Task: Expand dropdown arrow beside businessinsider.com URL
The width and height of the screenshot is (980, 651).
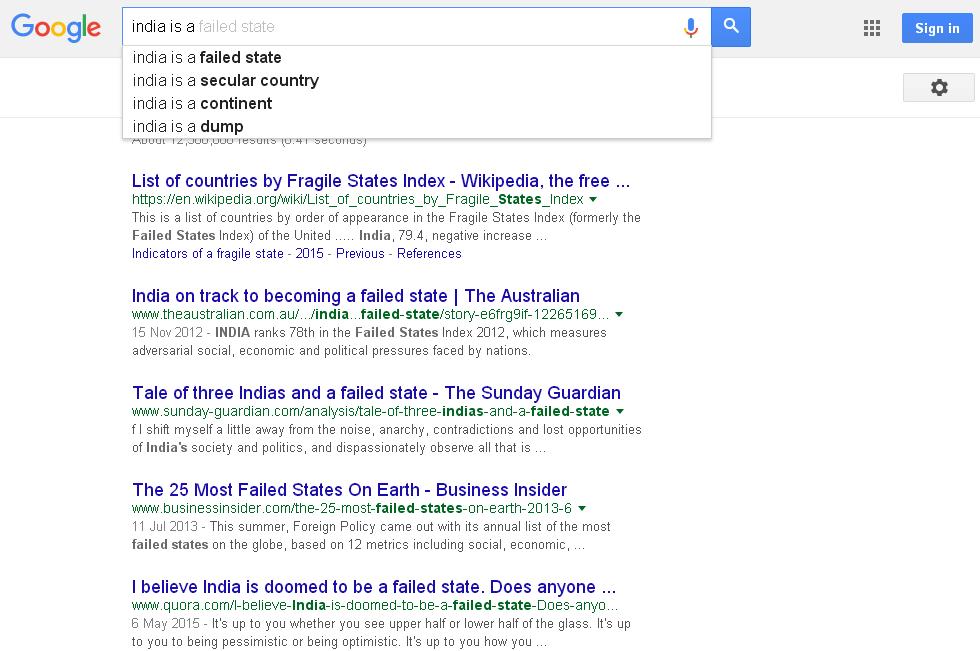Action: click(x=582, y=508)
